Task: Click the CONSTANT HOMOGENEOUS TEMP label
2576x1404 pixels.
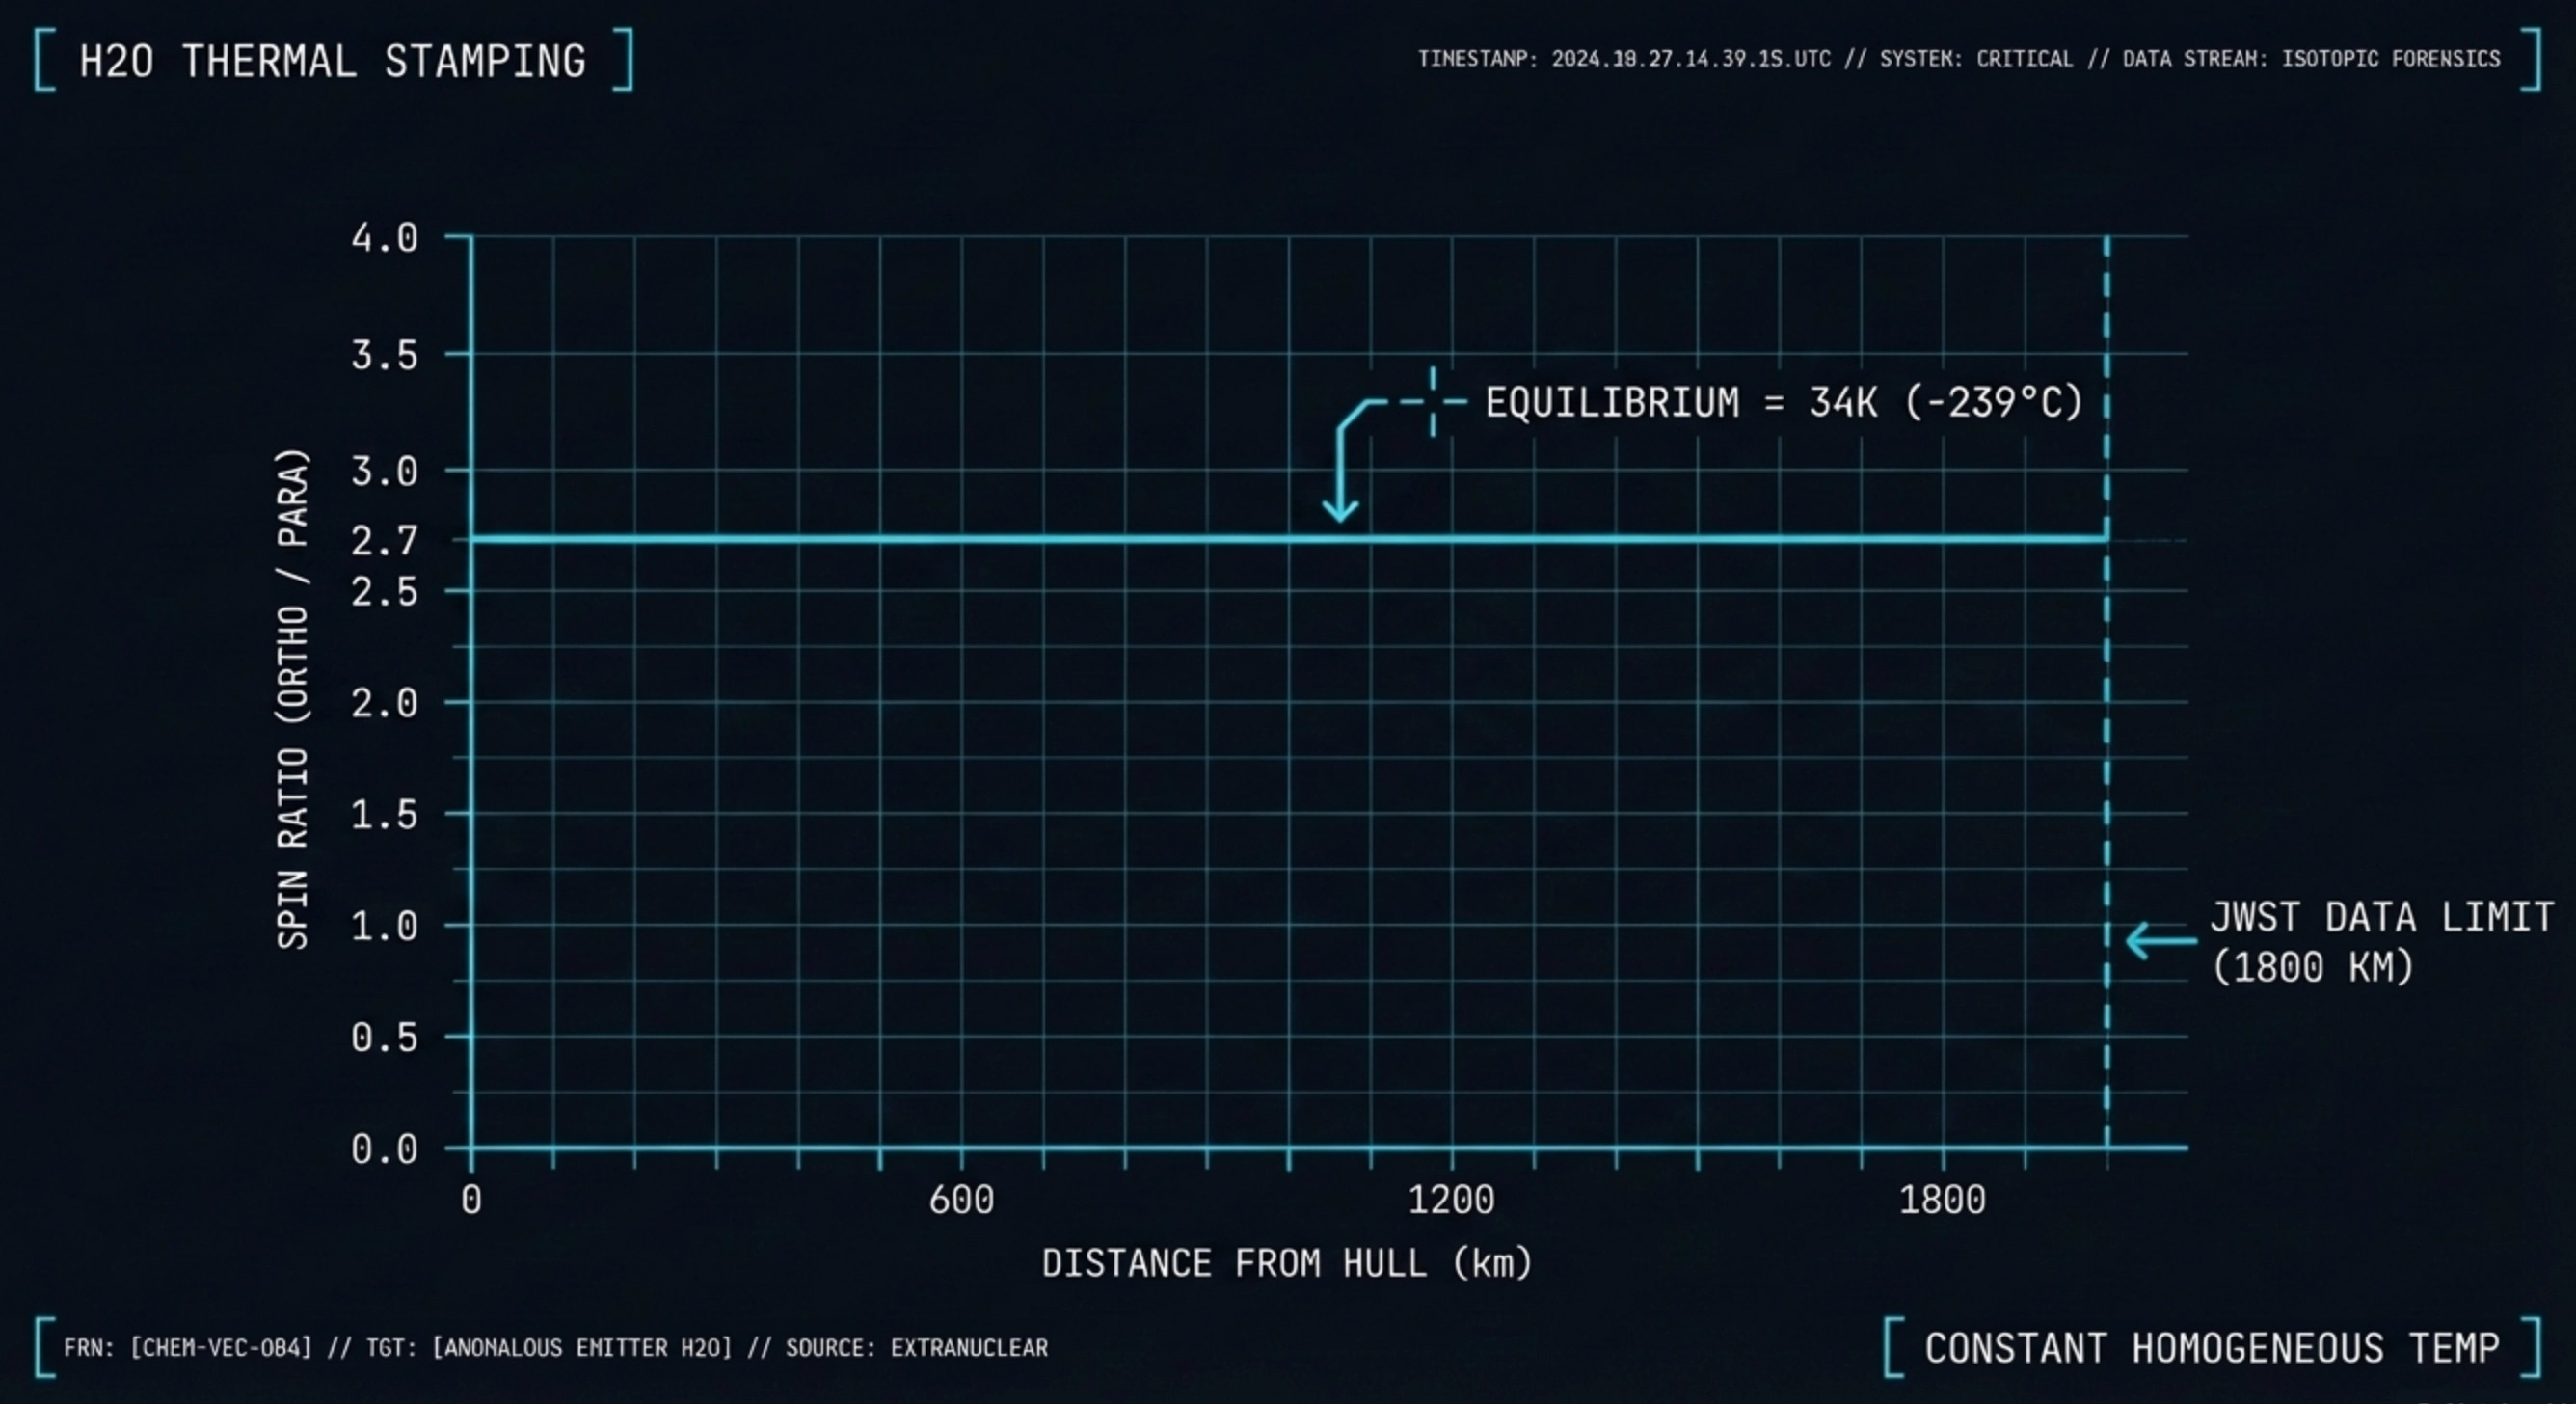Action: pos(2211,1348)
